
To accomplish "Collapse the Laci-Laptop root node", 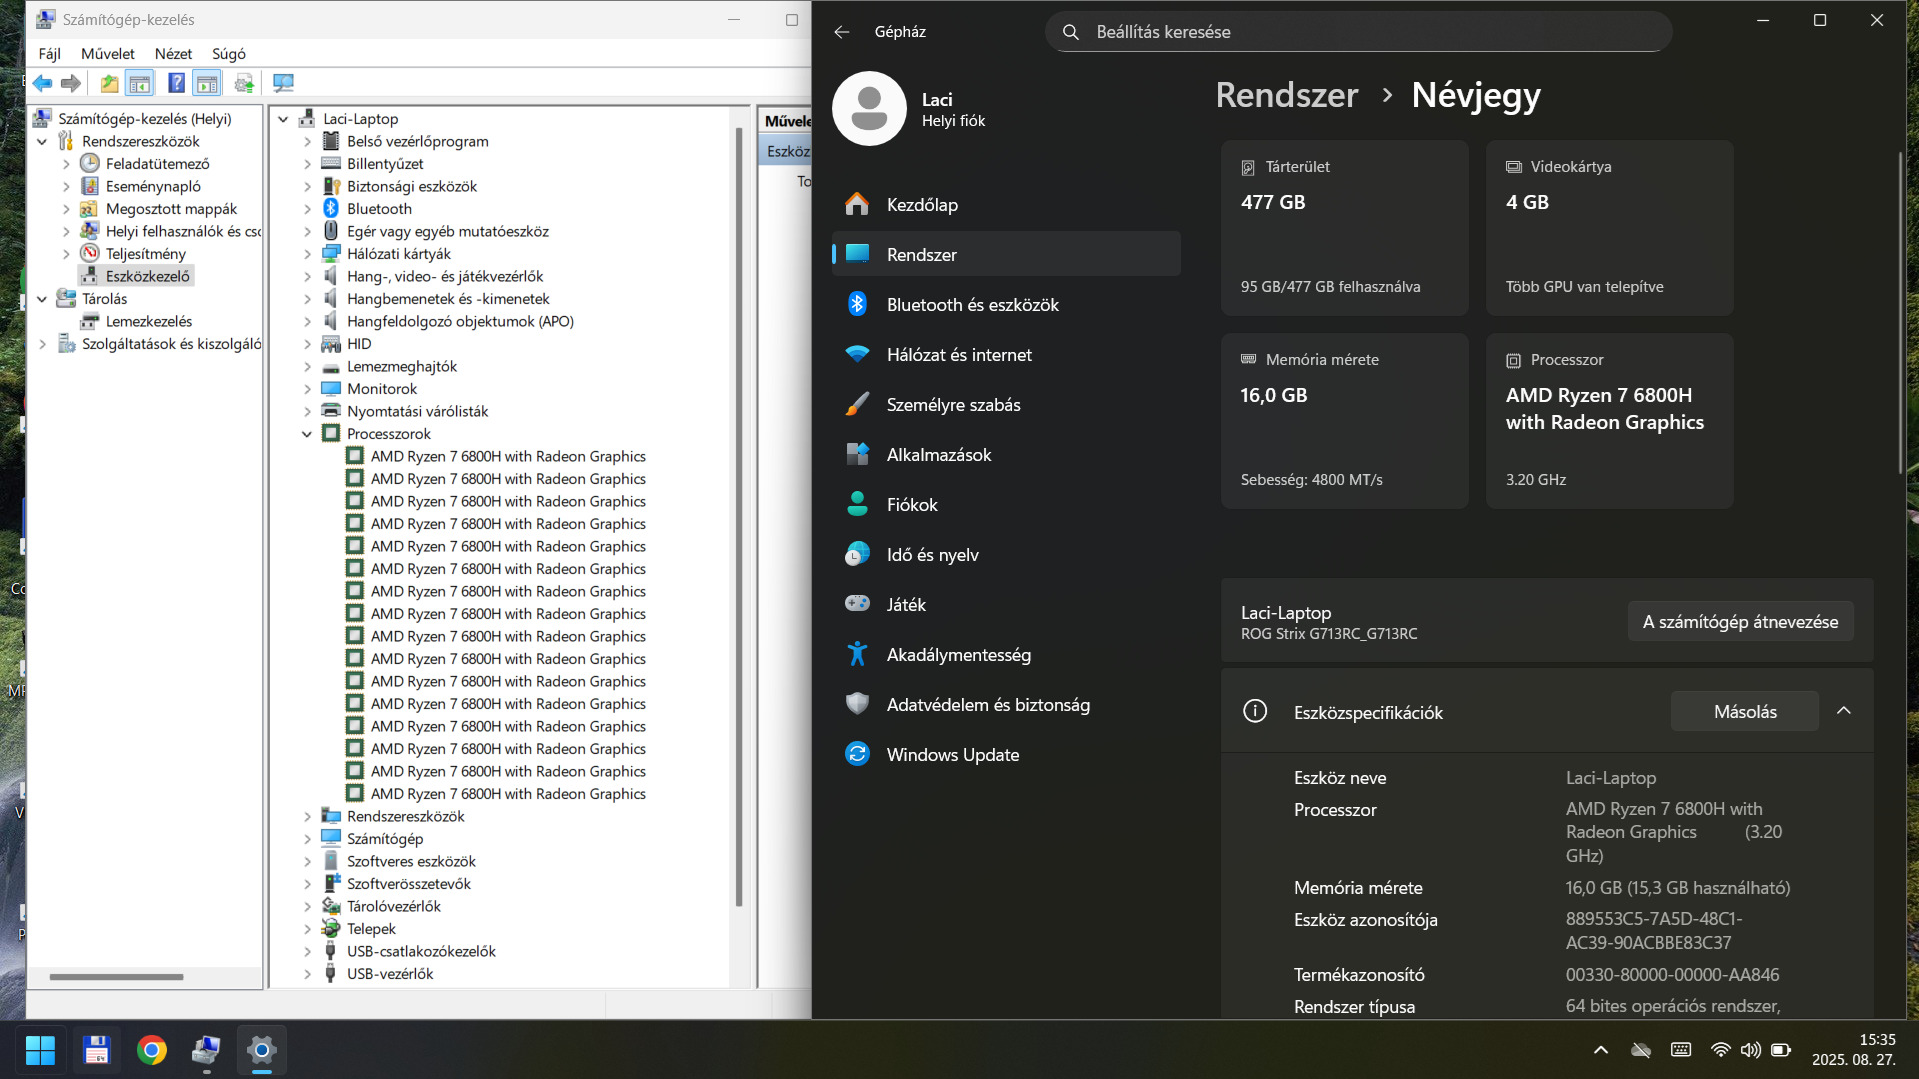I will point(283,119).
